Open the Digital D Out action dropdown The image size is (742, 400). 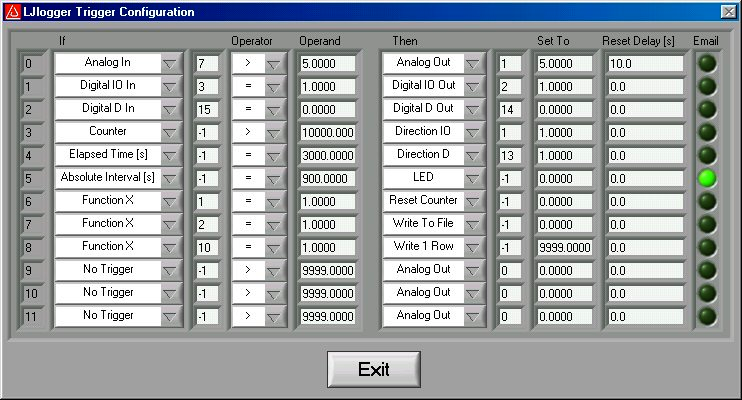(x=473, y=110)
